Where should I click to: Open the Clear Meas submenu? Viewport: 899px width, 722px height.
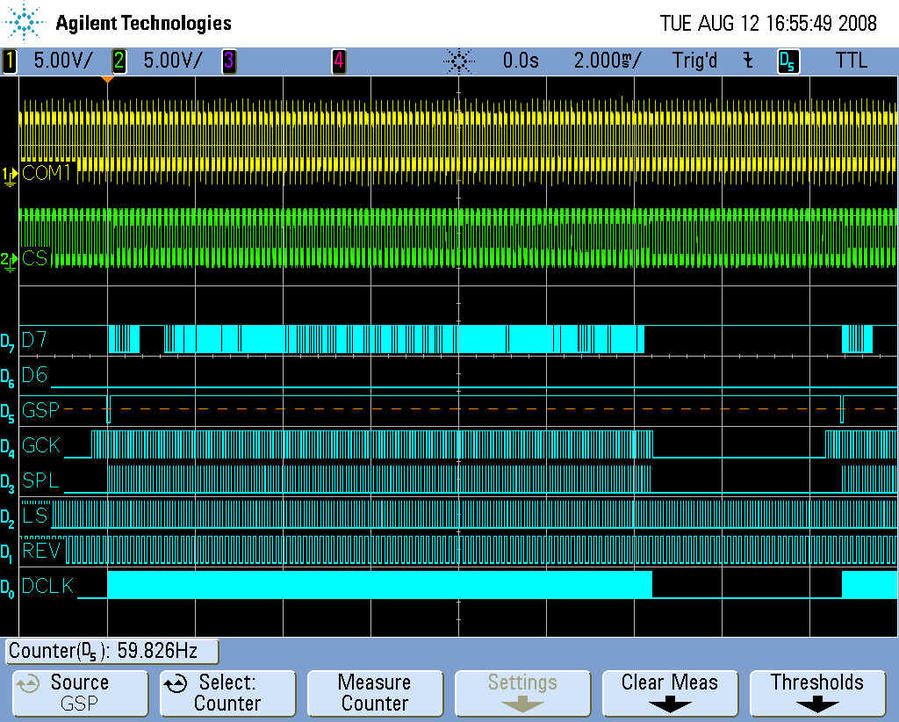pos(669,692)
